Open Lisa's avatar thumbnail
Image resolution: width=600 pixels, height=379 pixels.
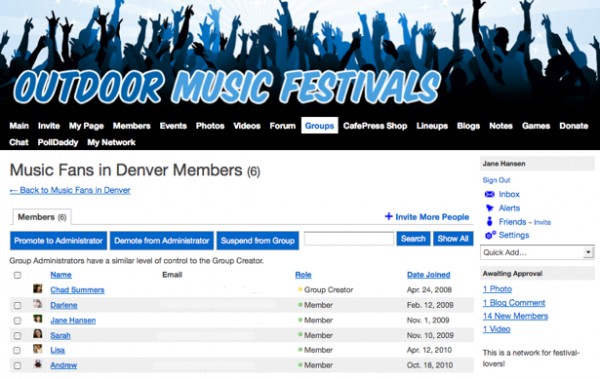38,349
